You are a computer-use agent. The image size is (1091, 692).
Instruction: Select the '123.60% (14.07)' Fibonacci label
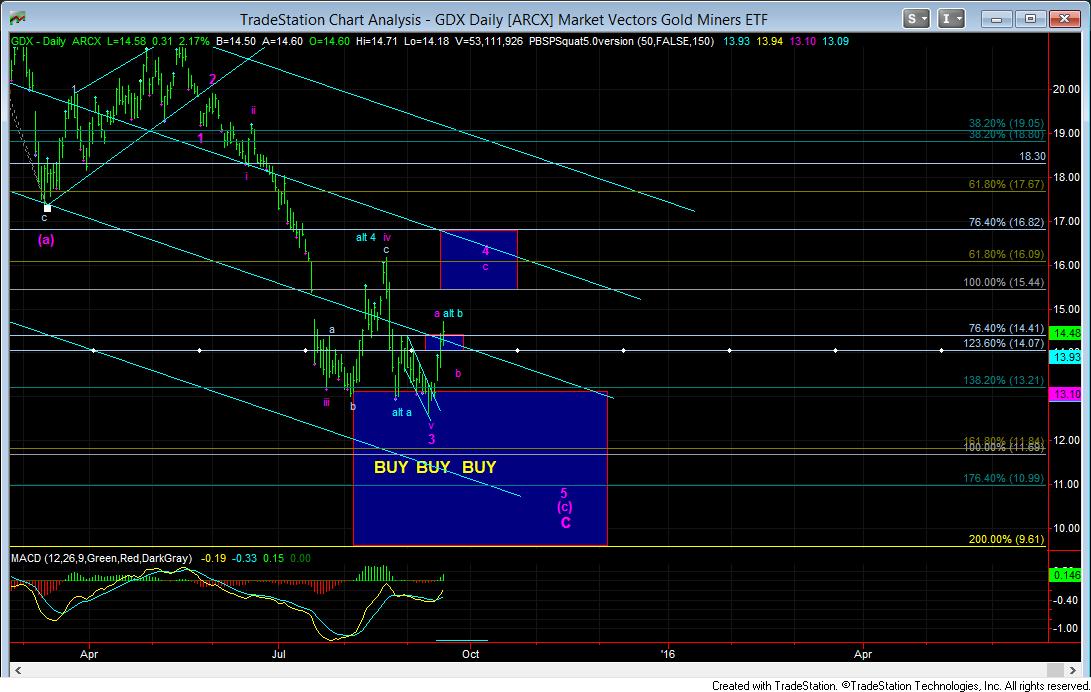(1003, 343)
